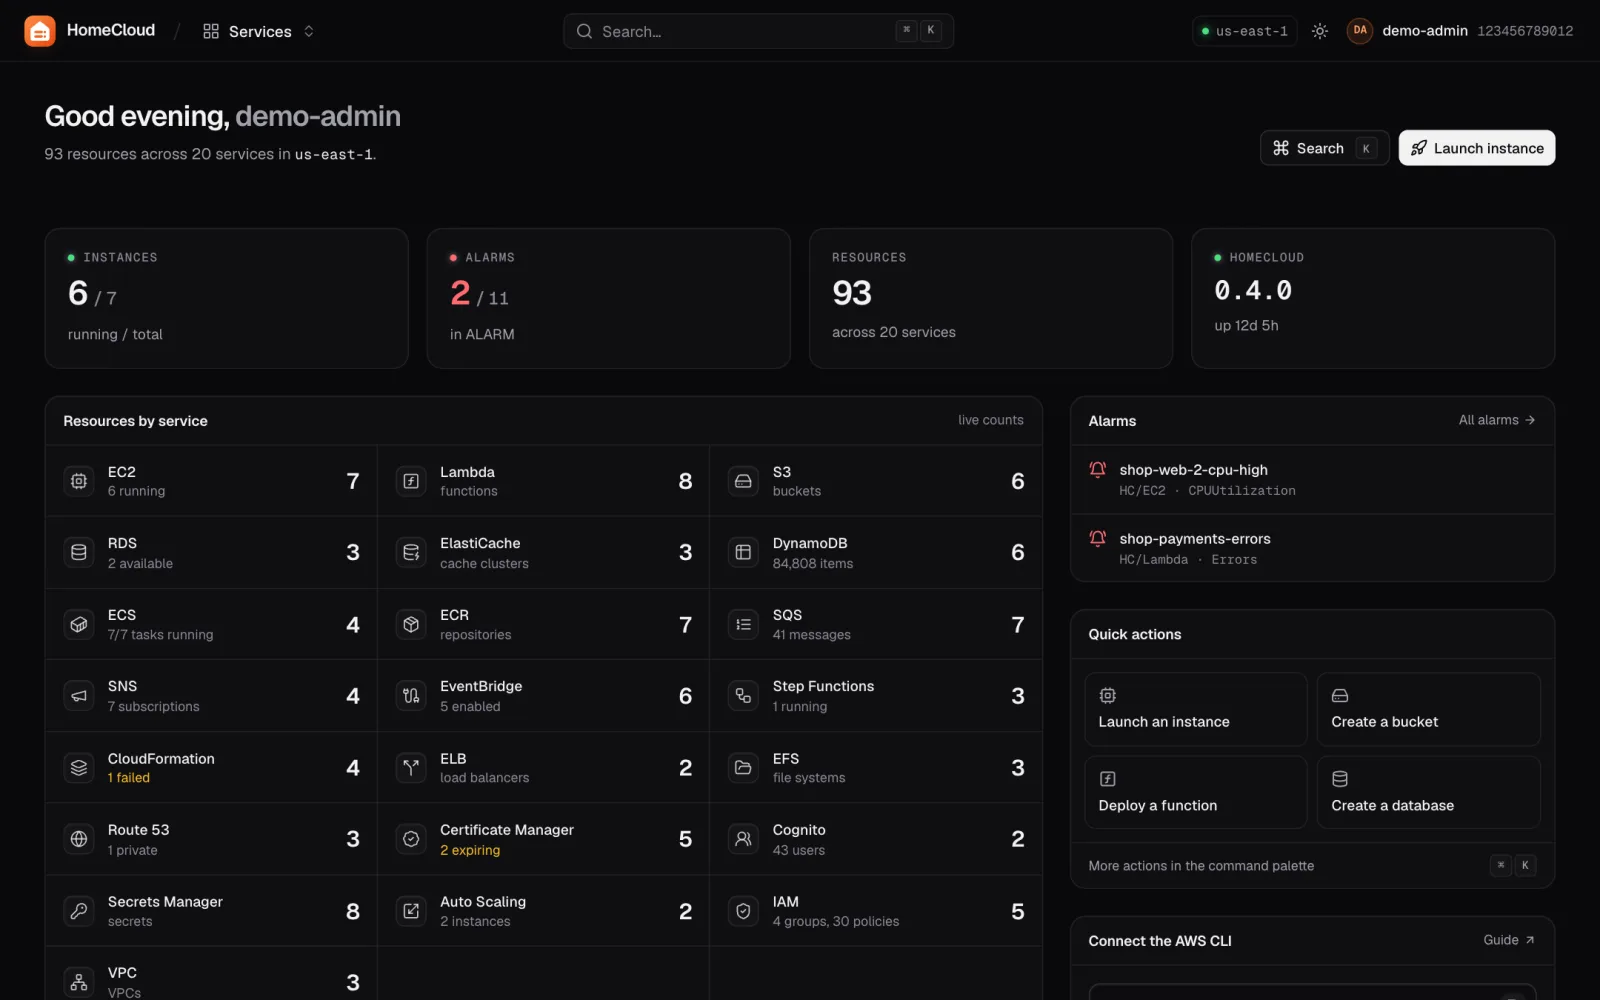Click Create a database quick action
Image resolution: width=1600 pixels, height=1000 pixels.
pyautogui.click(x=1429, y=792)
